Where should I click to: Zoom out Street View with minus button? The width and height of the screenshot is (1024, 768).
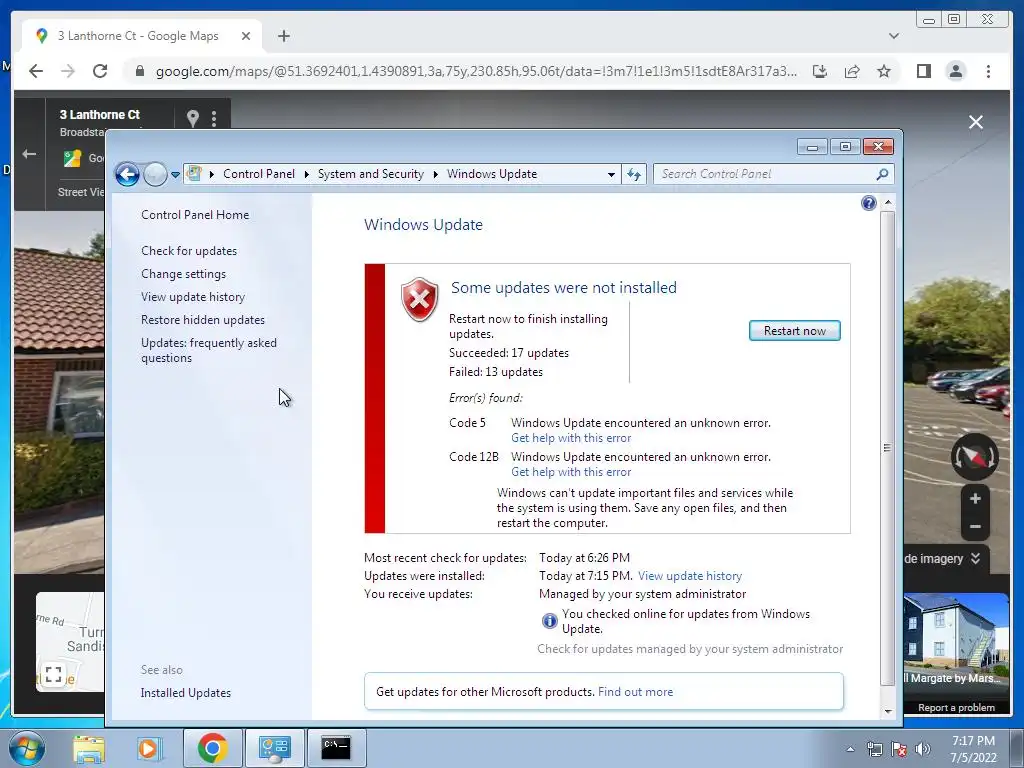click(975, 526)
